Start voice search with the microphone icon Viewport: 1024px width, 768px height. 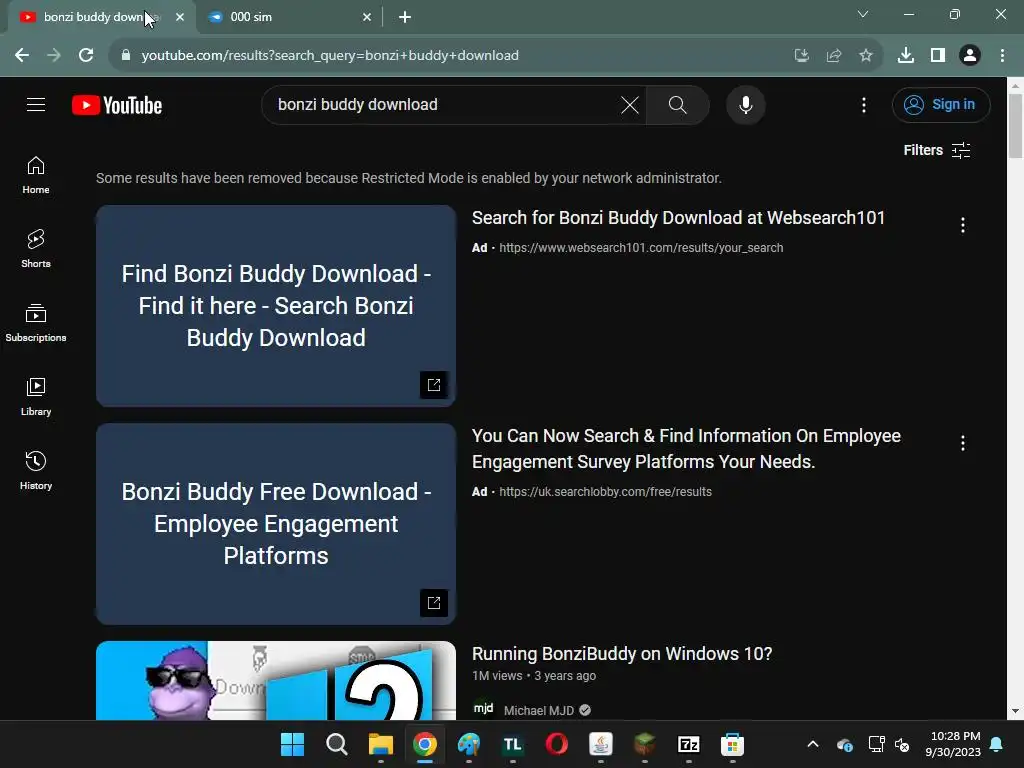coord(745,104)
